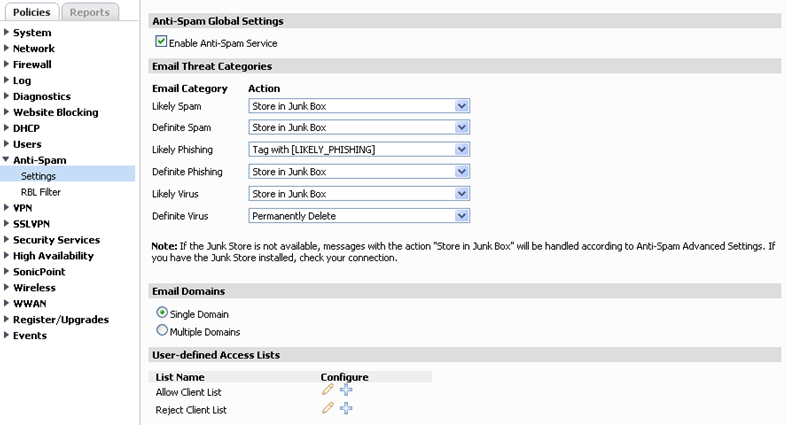Select Single Domain radio button
The width and height of the screenshot is (786, 426).
click(x=162, y=313)
